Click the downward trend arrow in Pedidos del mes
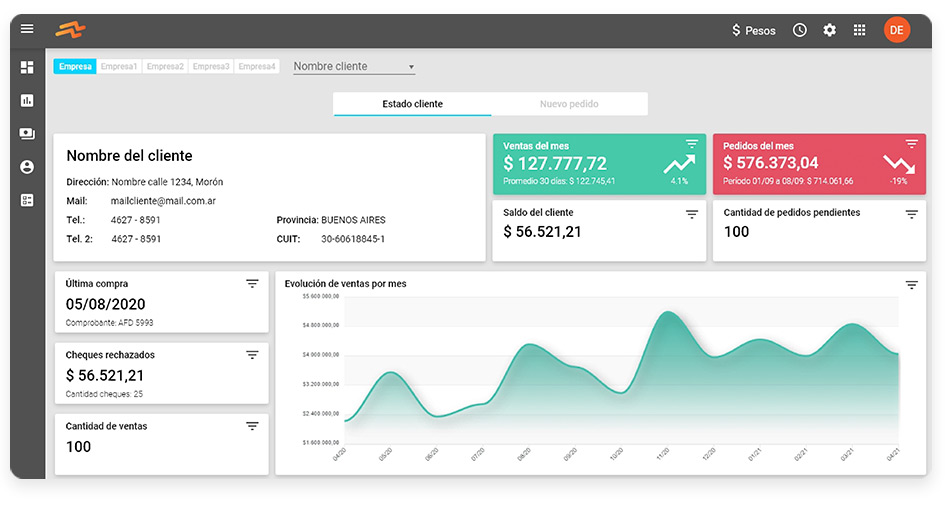The width and height of the screenshot is (945, 516). pyautogui.click(x=899, y=165)
